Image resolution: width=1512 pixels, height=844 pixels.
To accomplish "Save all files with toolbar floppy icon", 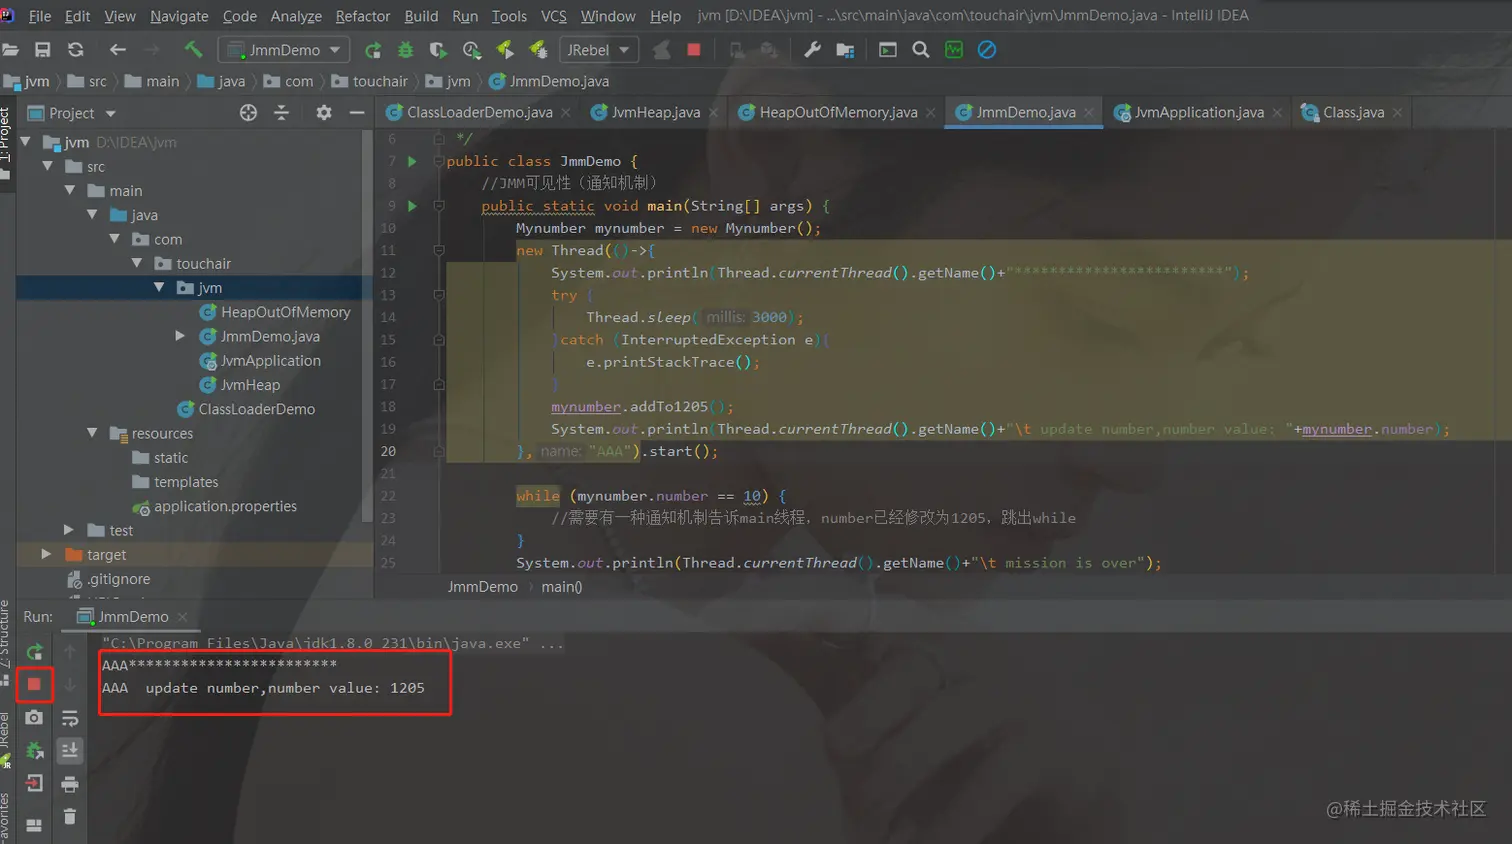I will point(42,49).
